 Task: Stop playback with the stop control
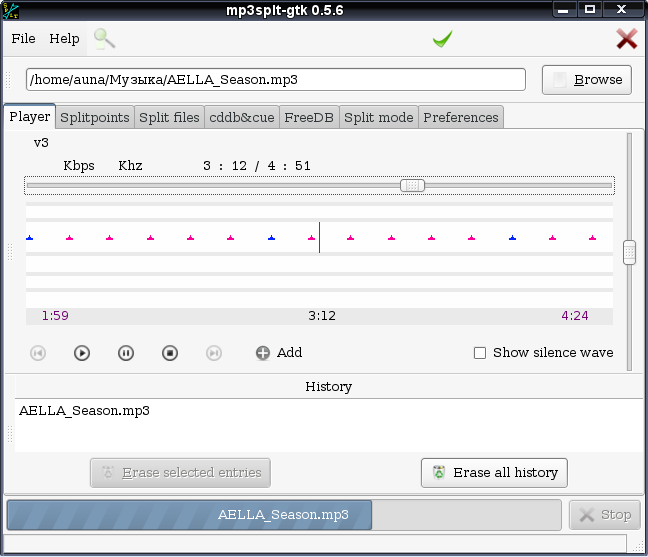pos(170,353)
